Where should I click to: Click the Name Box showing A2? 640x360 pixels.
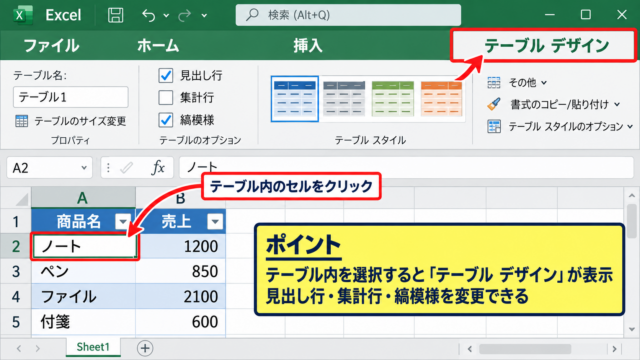point(49,168)
